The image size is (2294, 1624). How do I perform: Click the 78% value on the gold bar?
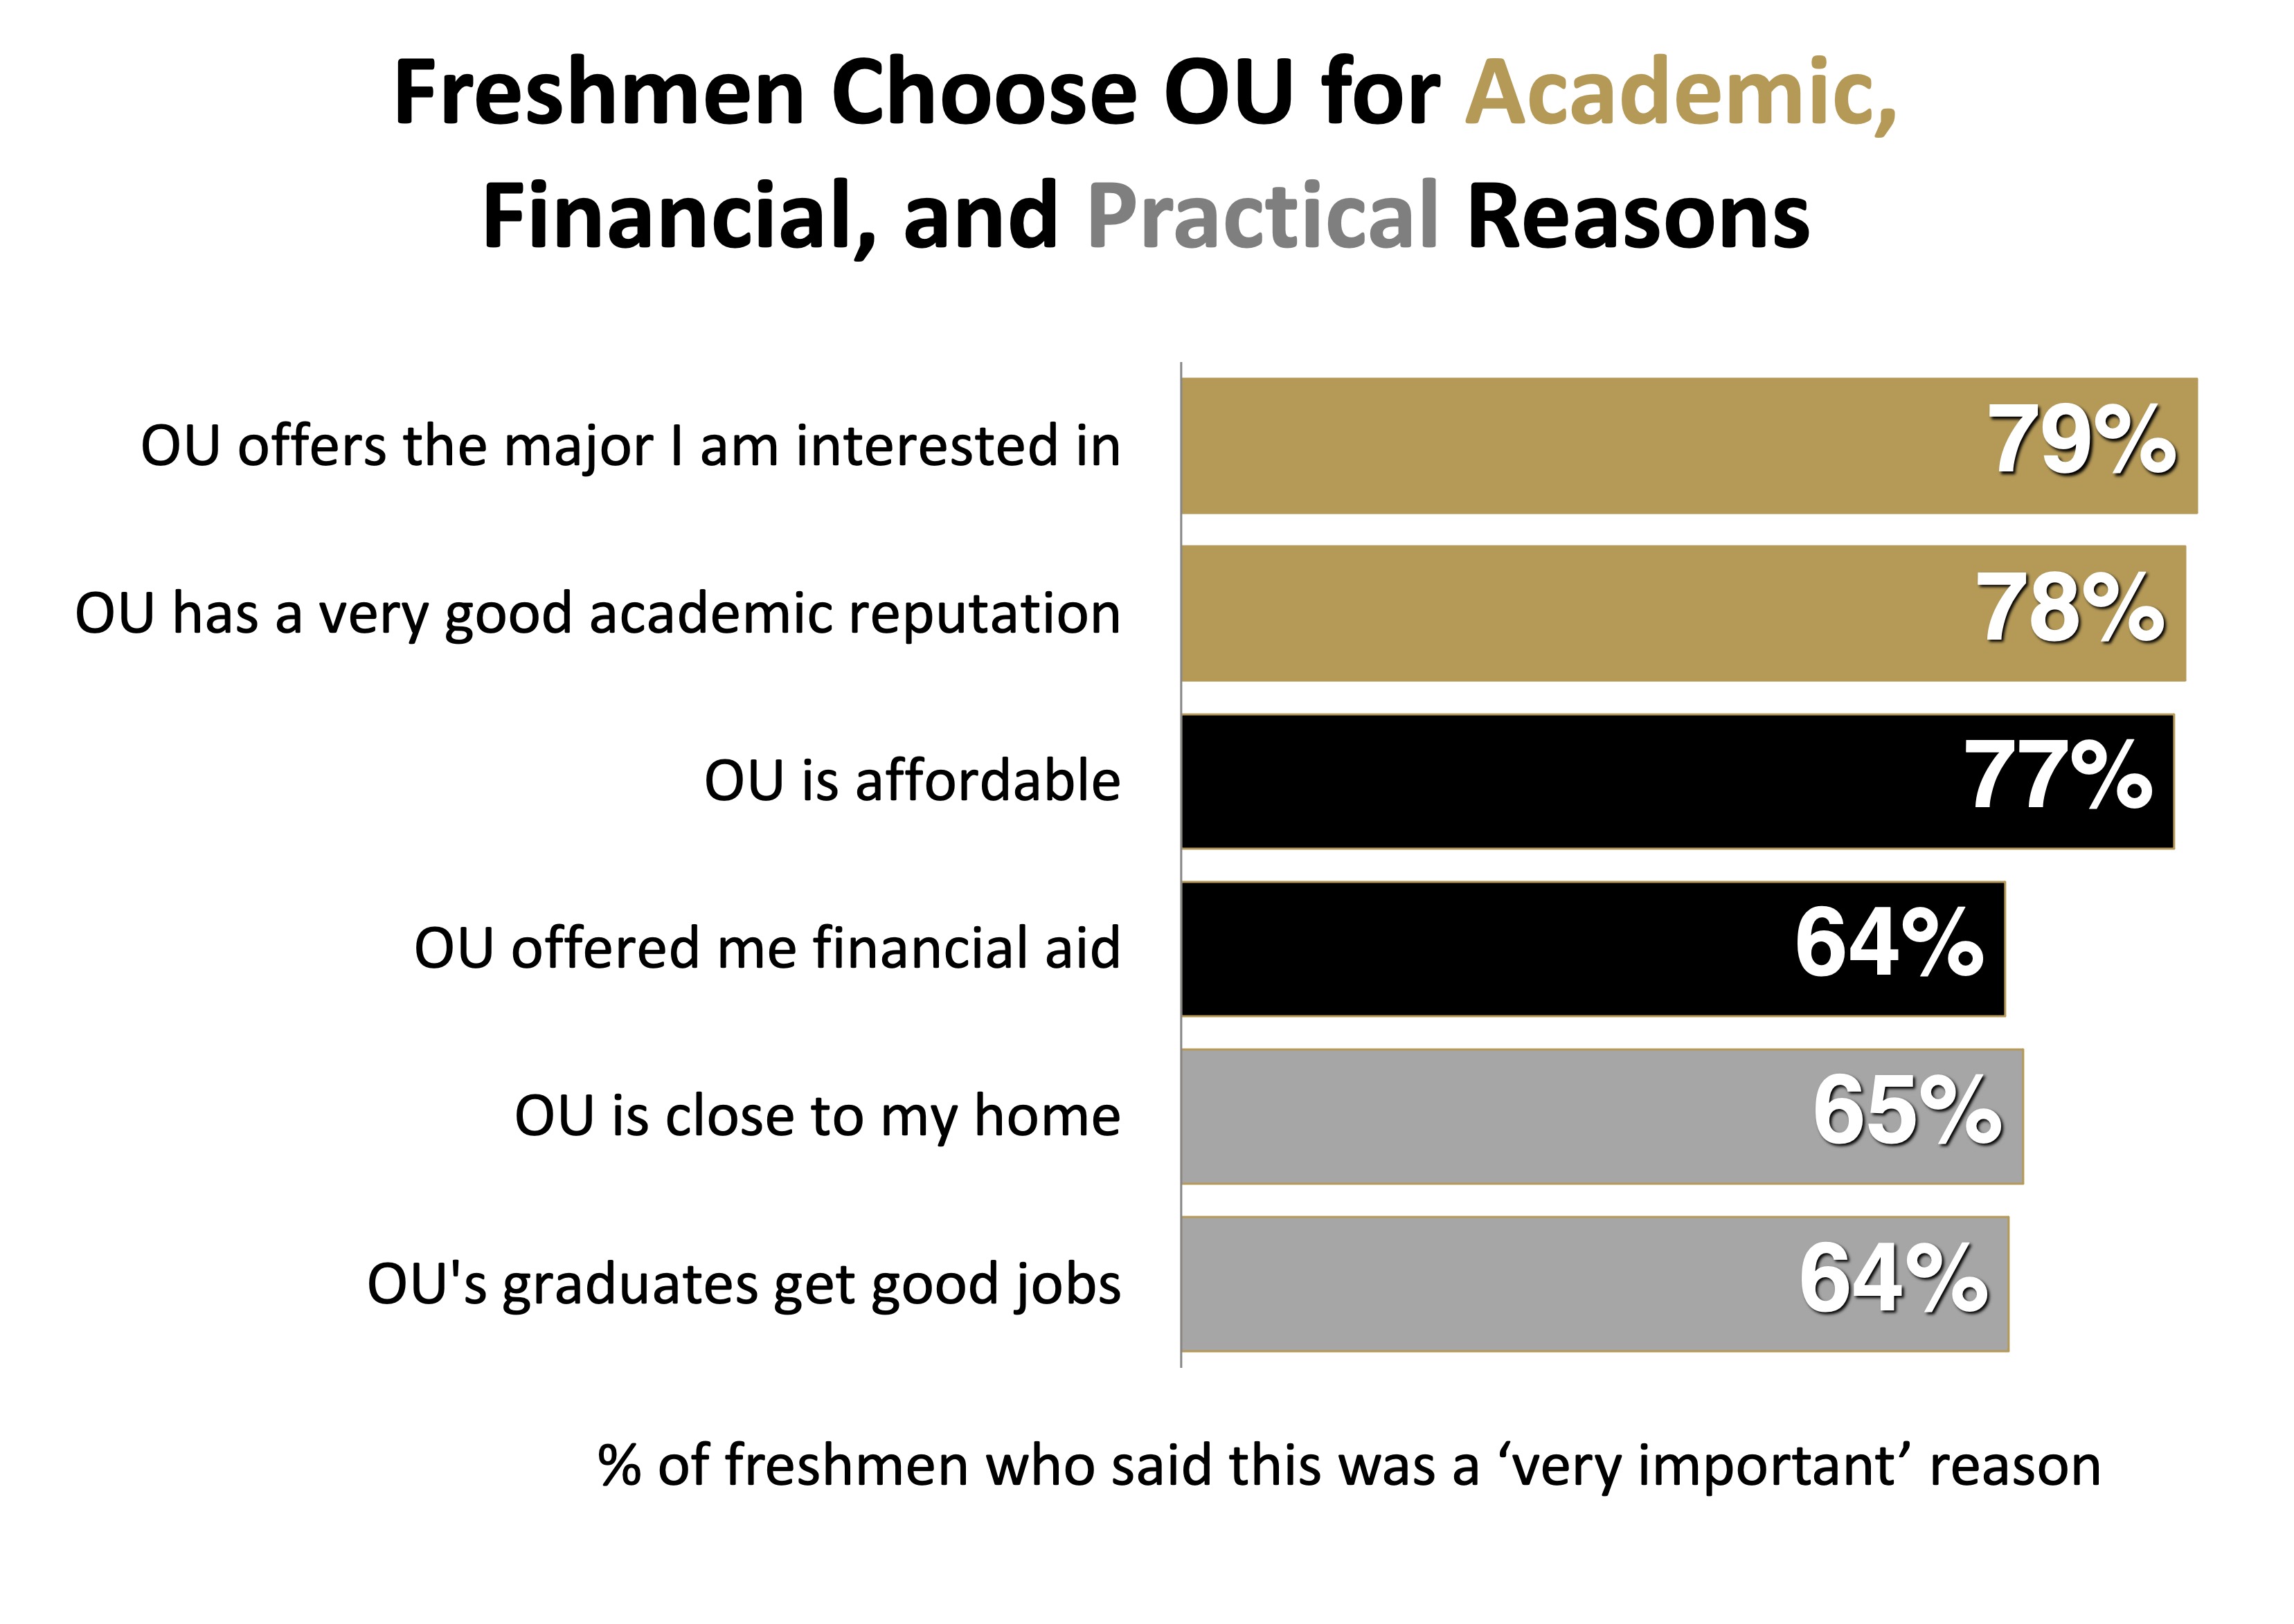2069,609
